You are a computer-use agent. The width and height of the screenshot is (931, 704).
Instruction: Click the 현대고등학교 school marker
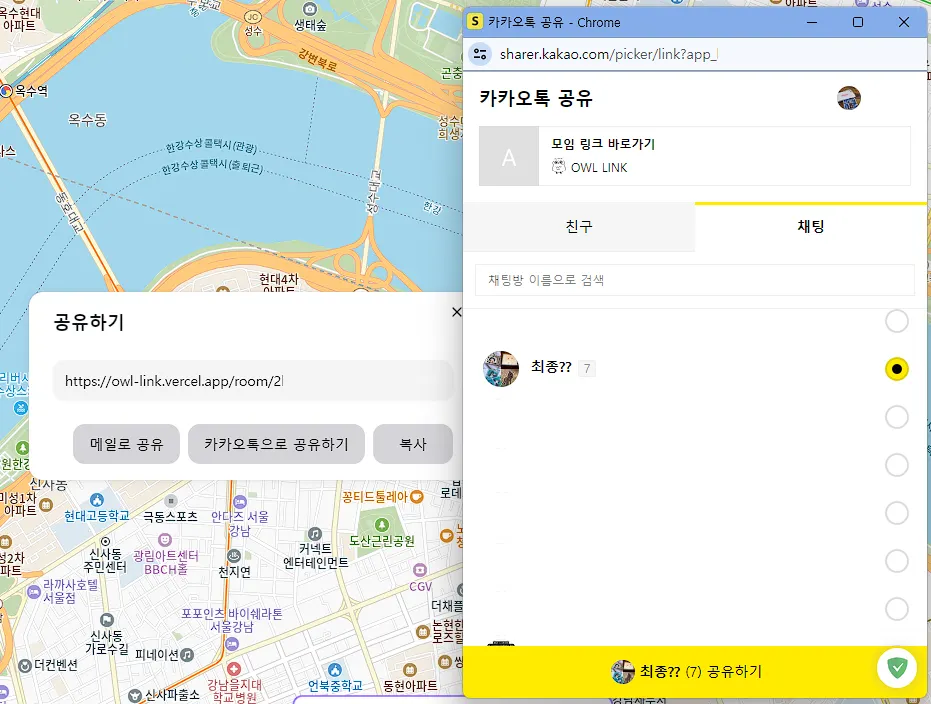tap(97, 500)
